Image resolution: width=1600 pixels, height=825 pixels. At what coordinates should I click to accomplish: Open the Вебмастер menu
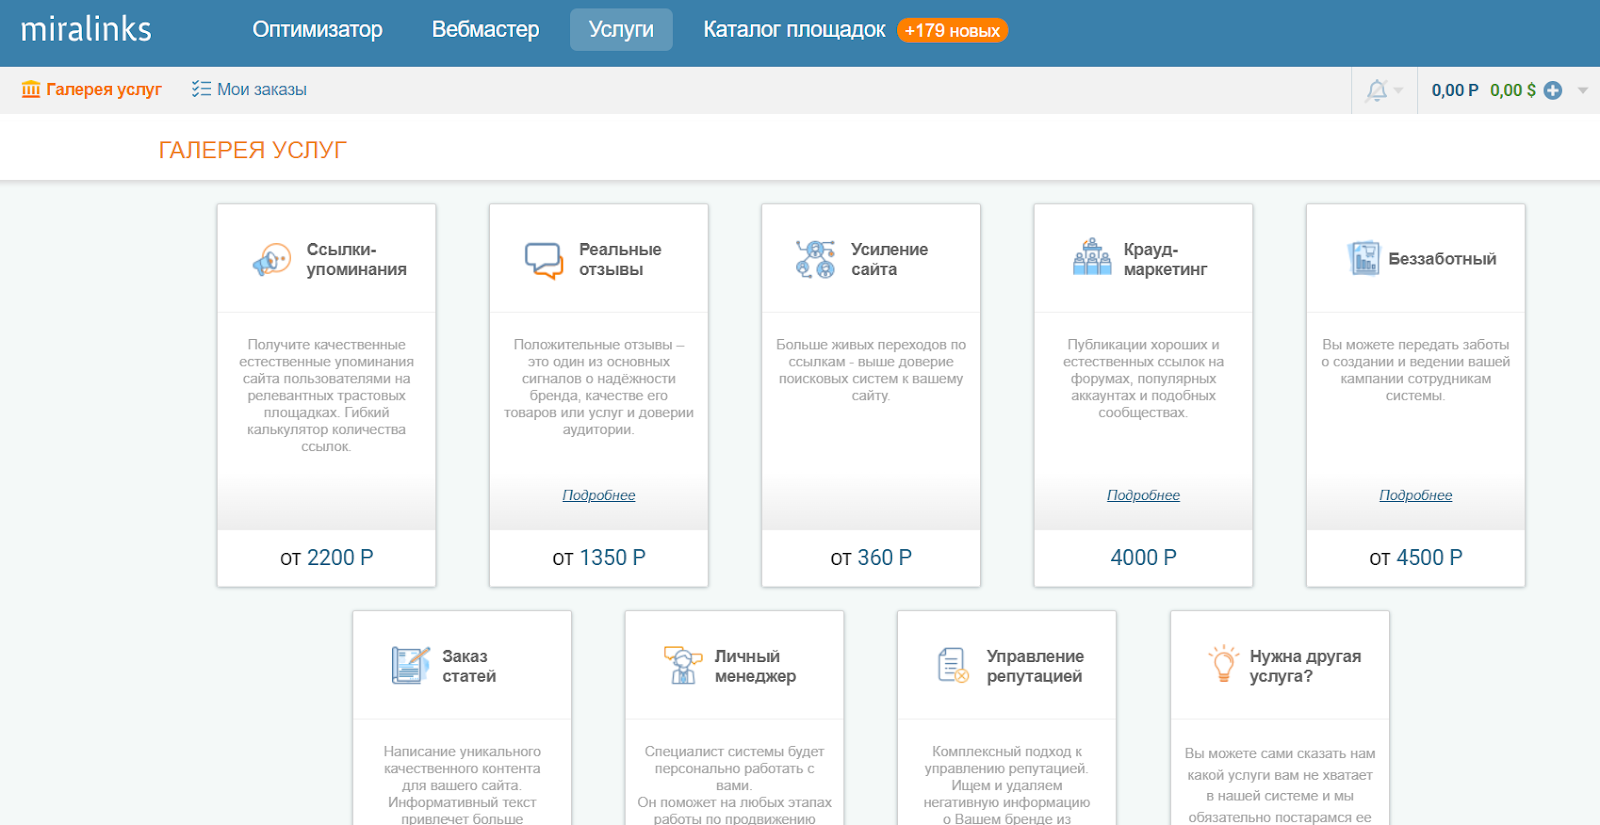pos(485,30)
